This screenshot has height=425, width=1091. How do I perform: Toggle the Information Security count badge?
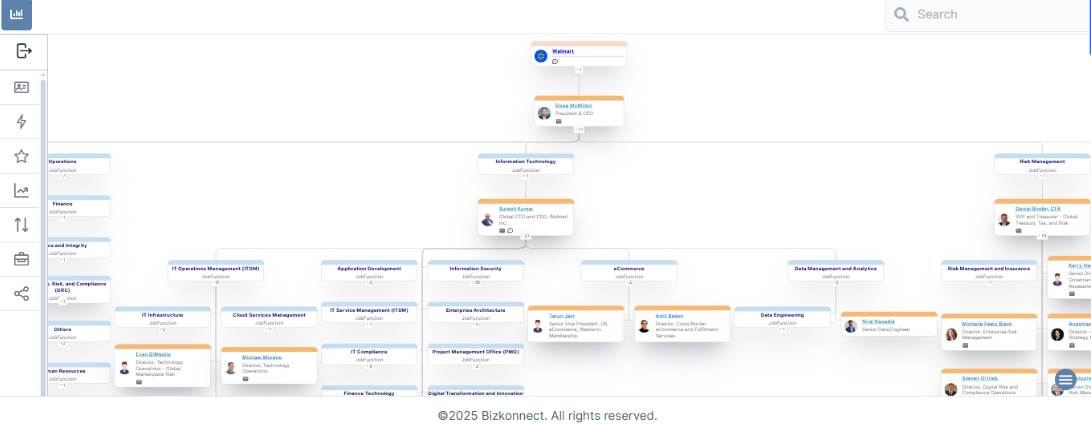point(476,282)
